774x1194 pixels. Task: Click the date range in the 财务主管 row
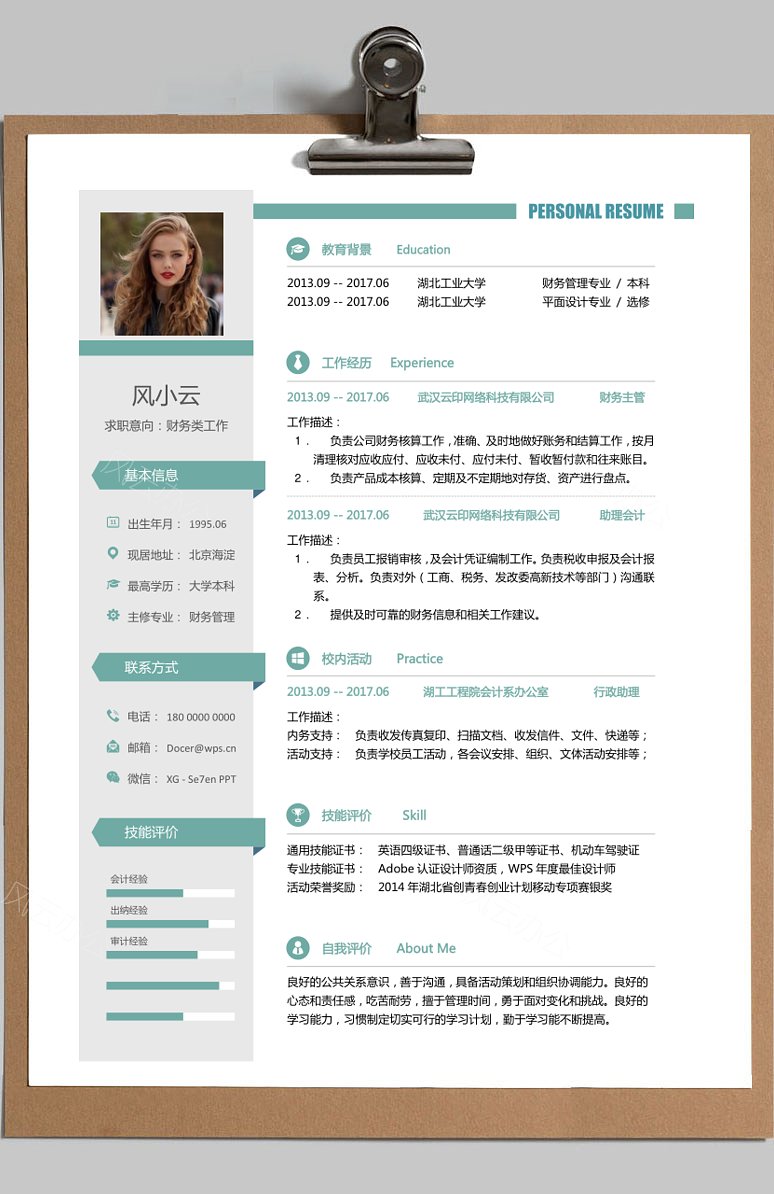tap(337, 397)
